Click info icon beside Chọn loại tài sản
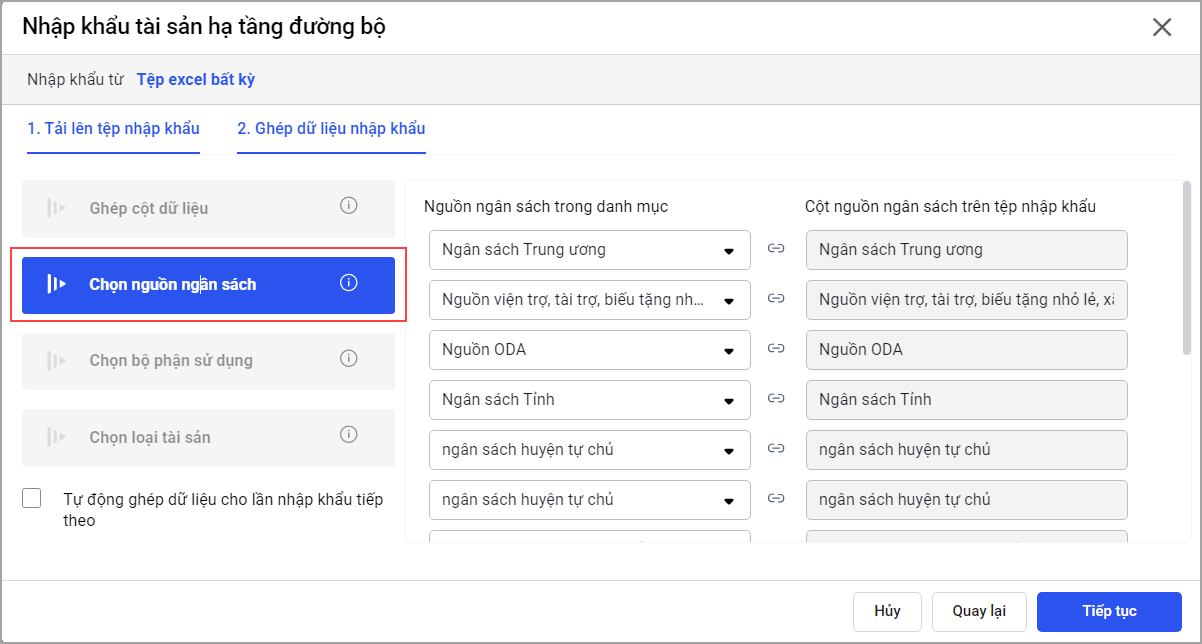This screenshot has width=1202, height=644. pos(348,435)
